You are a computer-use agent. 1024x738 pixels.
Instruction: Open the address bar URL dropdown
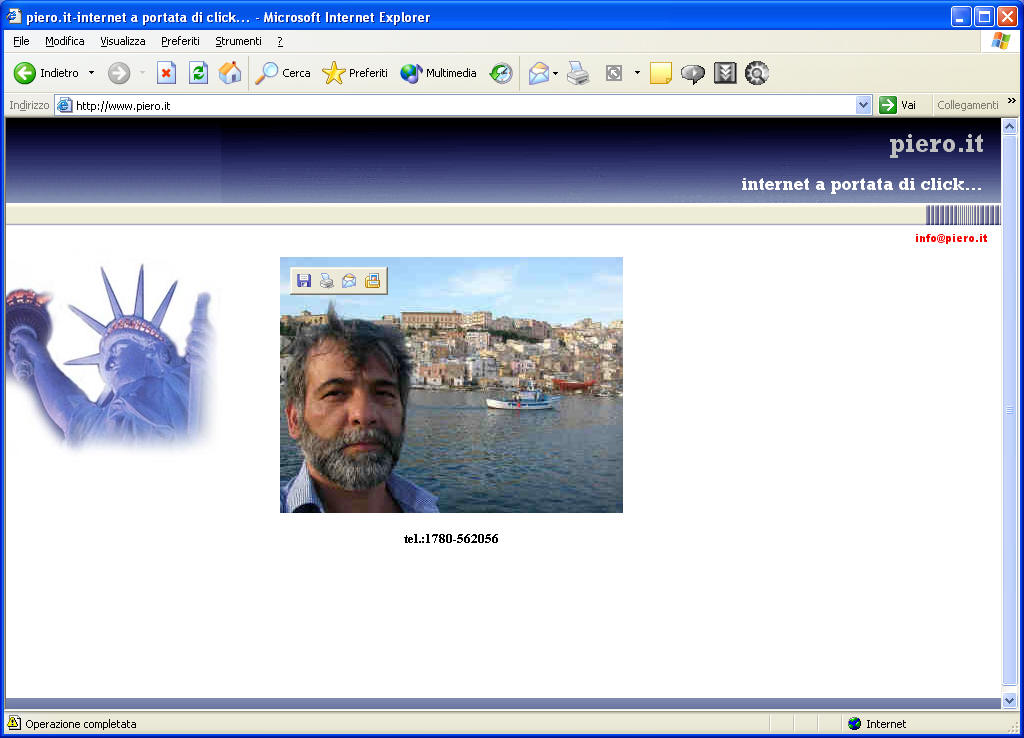click(x=863, y=105)
